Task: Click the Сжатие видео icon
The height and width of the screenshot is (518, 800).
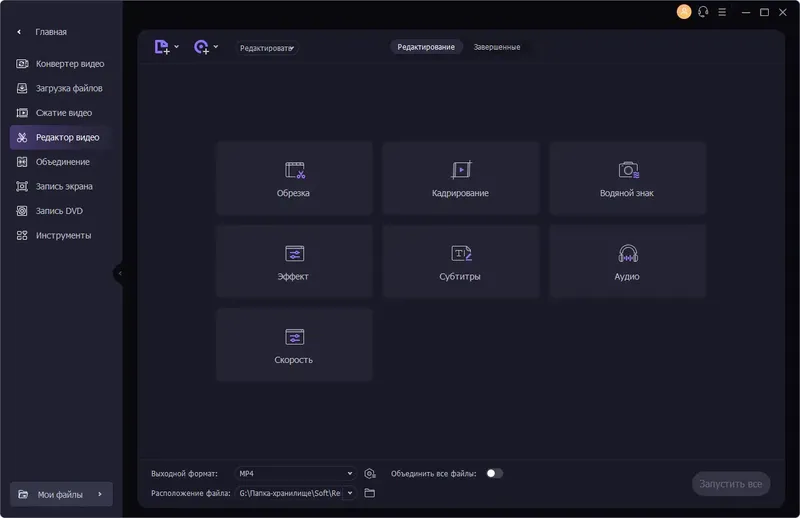Action: [22, 113]
